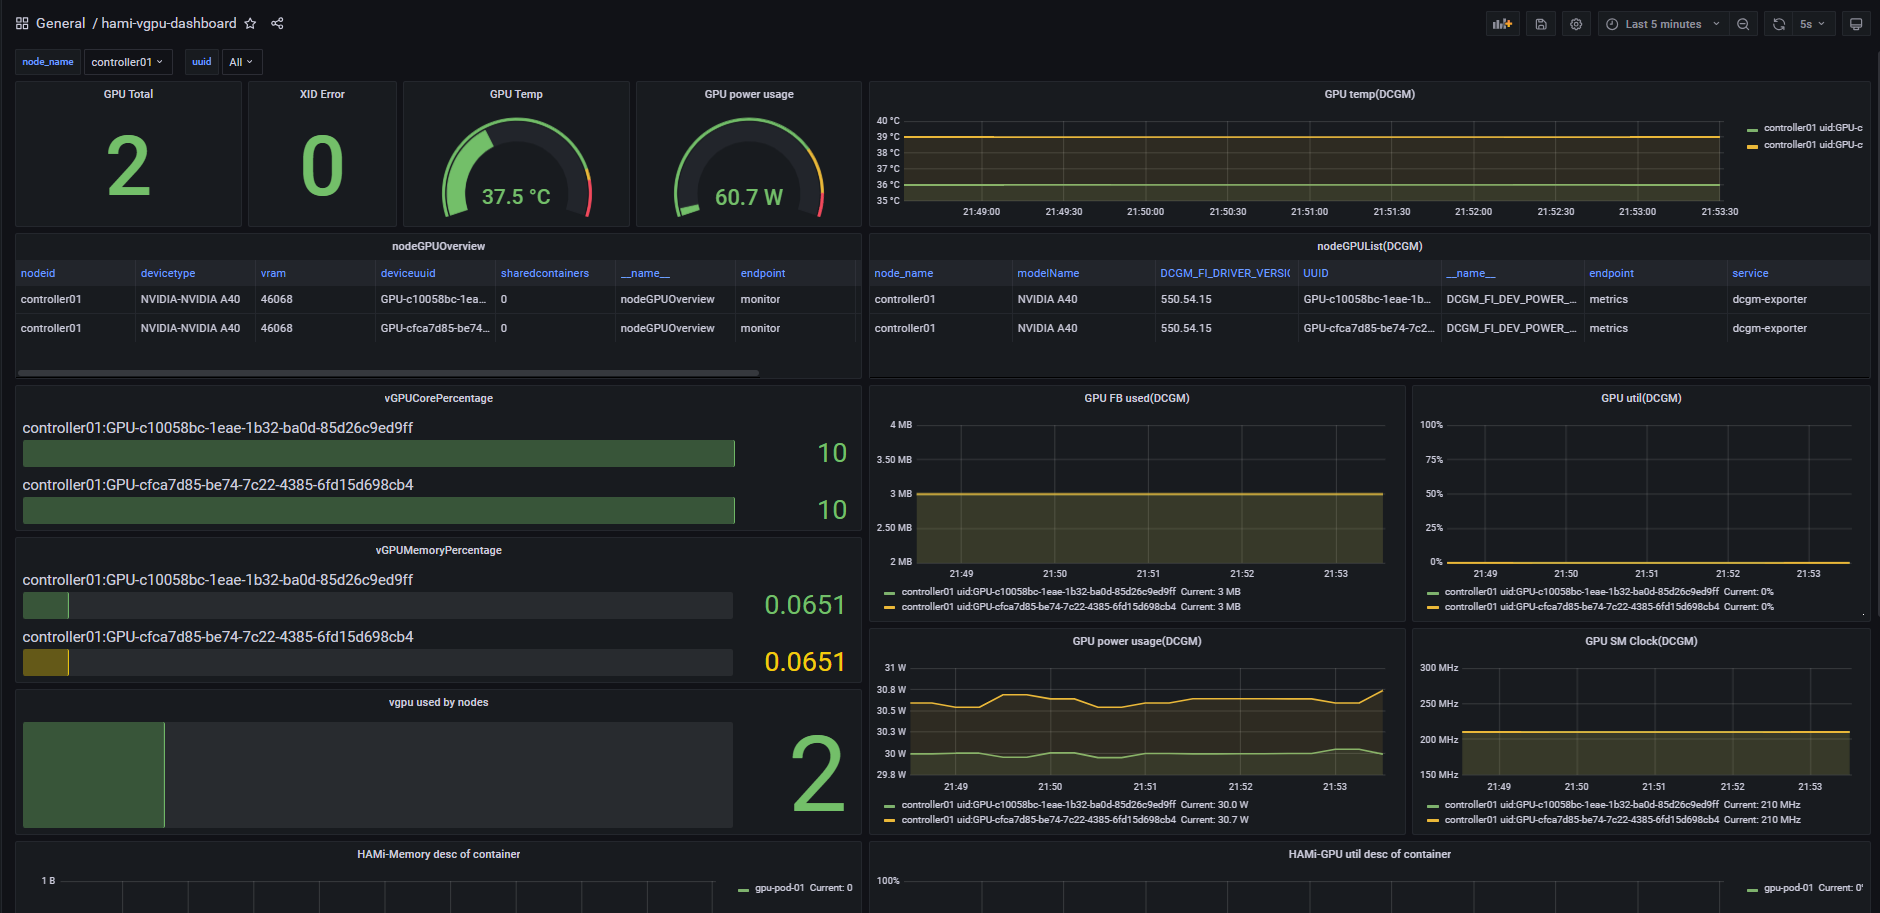Sort nodeGPUOverview table by vram column

tap(273, 273)
